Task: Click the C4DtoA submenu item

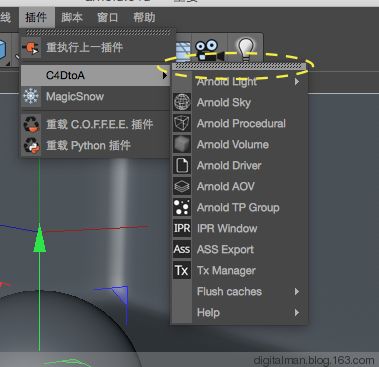Action: click(x=96, y=75)
